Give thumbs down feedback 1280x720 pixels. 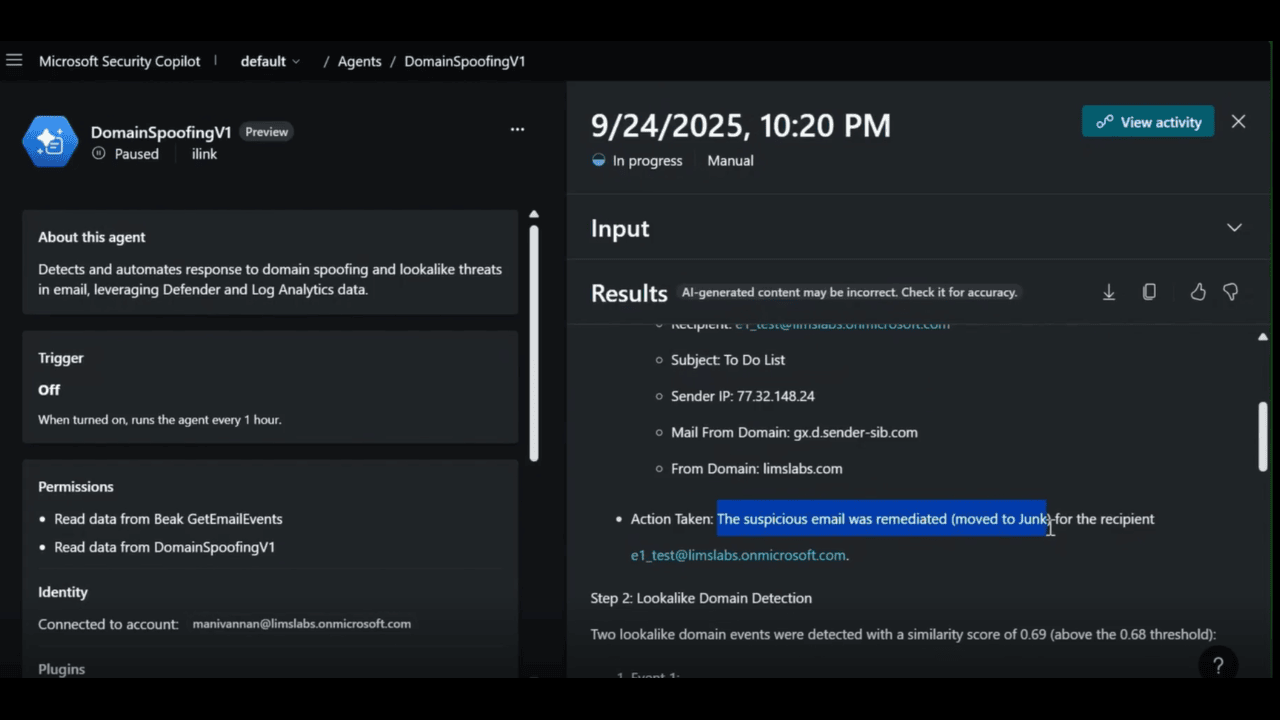tap(1231, 292)
